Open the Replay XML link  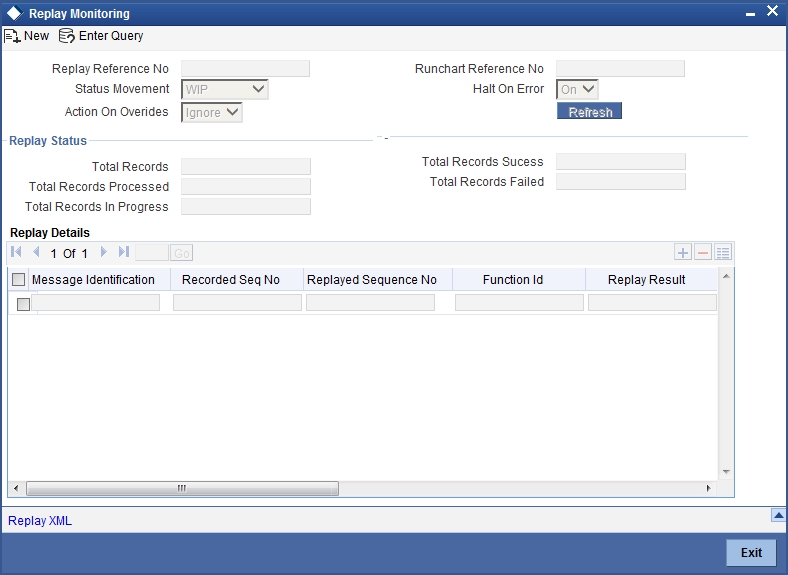(x=40, y=521)
